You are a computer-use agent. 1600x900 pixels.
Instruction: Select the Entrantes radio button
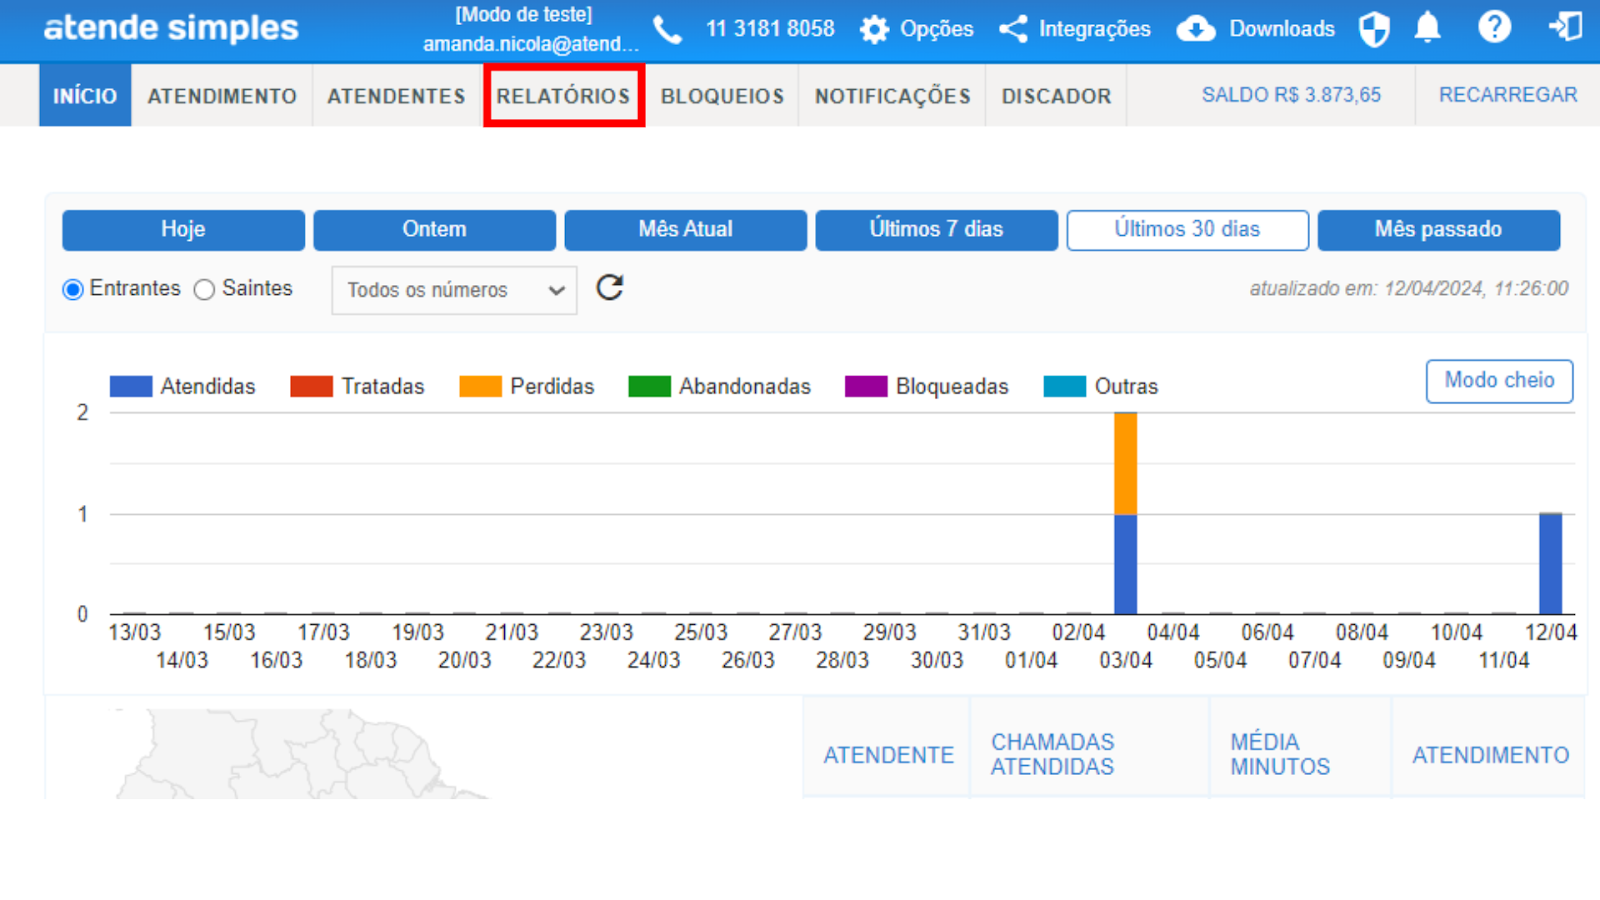click(73, 290)
